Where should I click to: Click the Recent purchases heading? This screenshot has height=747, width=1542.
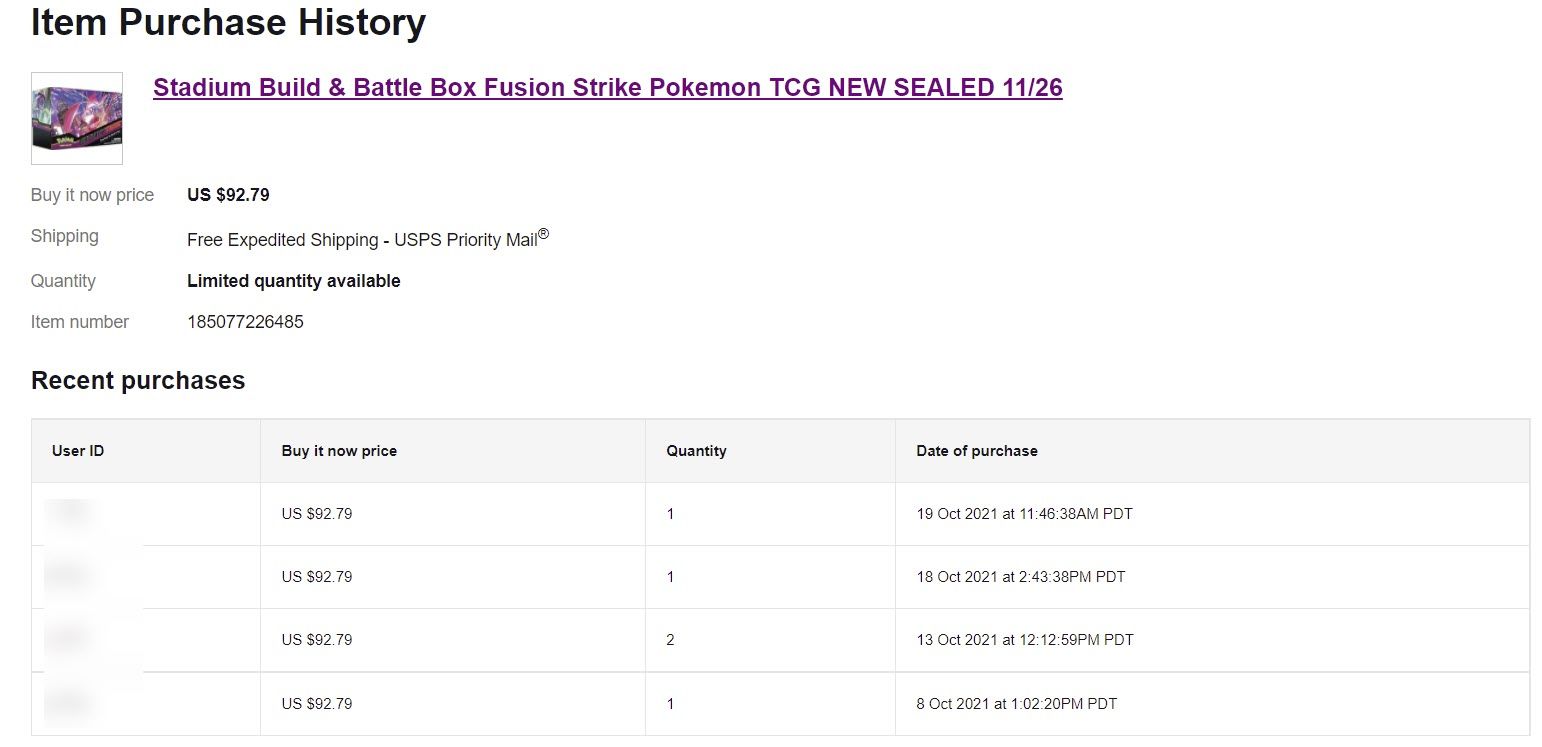coord(138,381)
